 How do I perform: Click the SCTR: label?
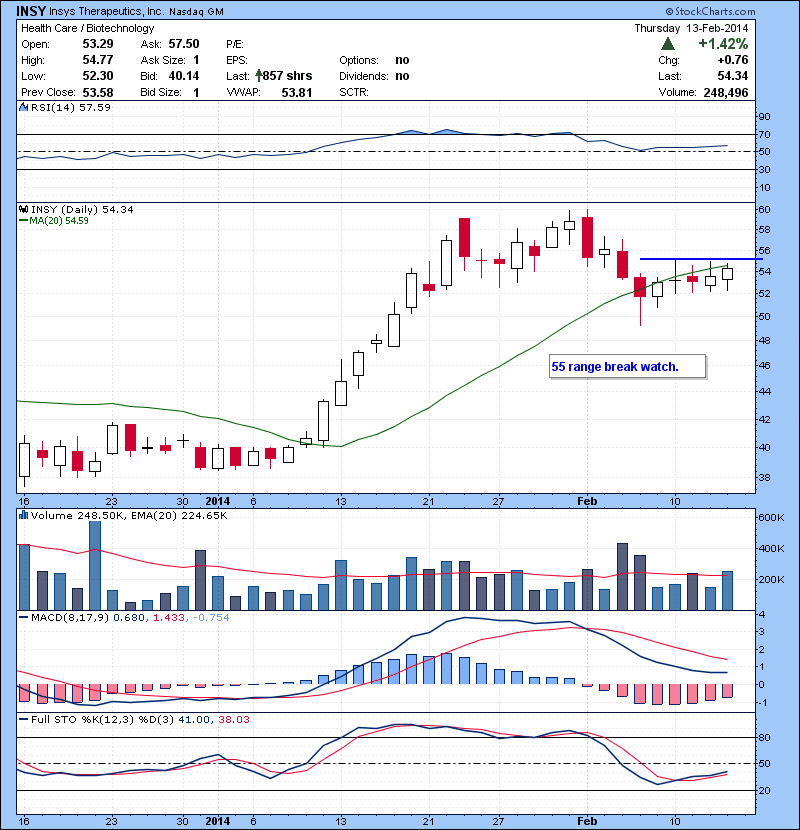pyautogui.click(x=354, y=92)
